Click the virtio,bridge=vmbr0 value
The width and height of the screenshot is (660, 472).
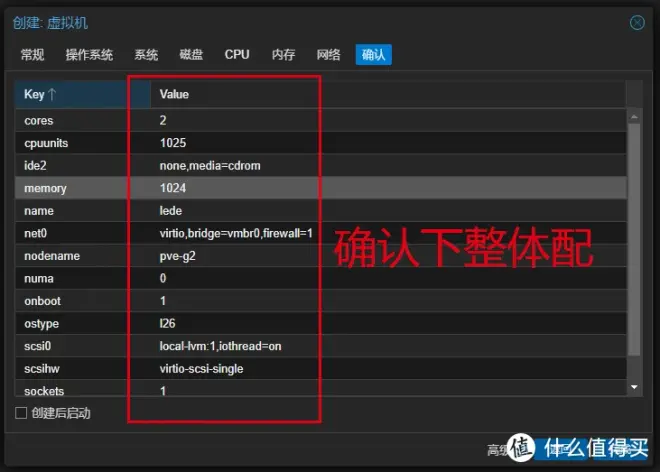pos(236,233)
